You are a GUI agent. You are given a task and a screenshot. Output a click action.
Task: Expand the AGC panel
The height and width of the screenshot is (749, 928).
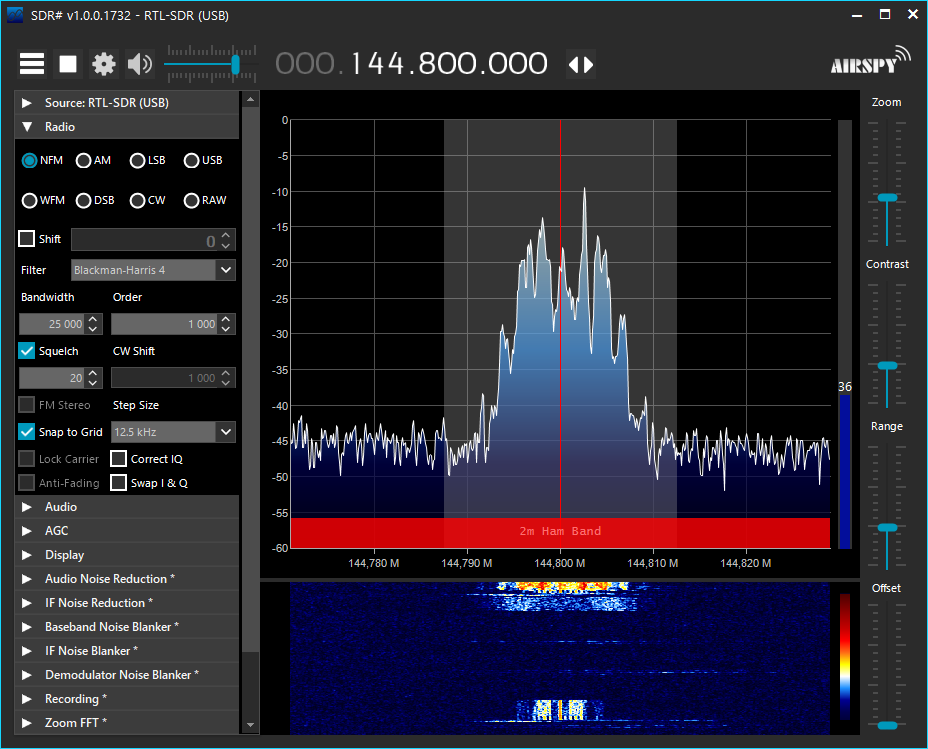coord(127,531)
